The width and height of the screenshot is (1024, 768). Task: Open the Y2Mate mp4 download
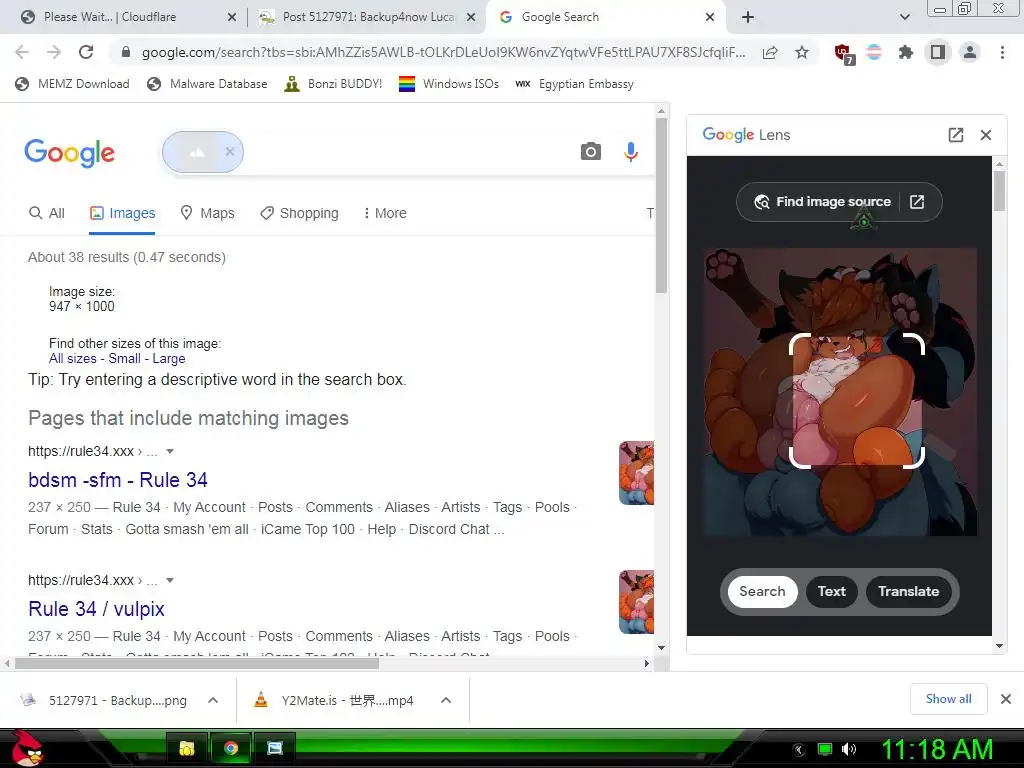[x=334, y=700]
